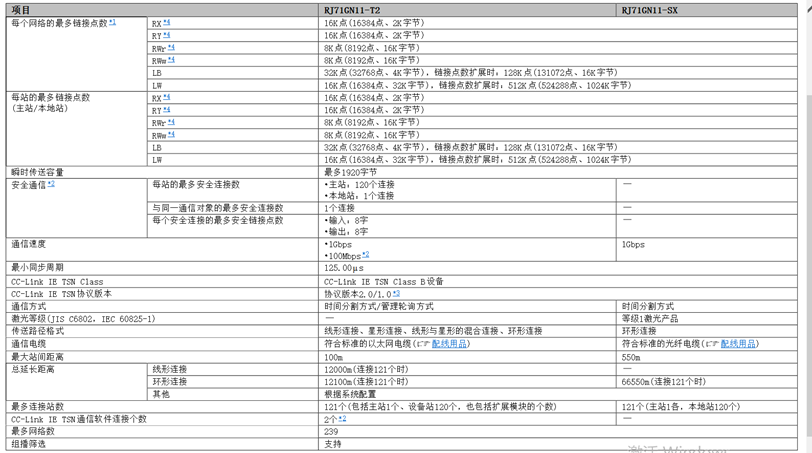Click the reference pointer icon after 以太网电缆

(x=423, y=343)
